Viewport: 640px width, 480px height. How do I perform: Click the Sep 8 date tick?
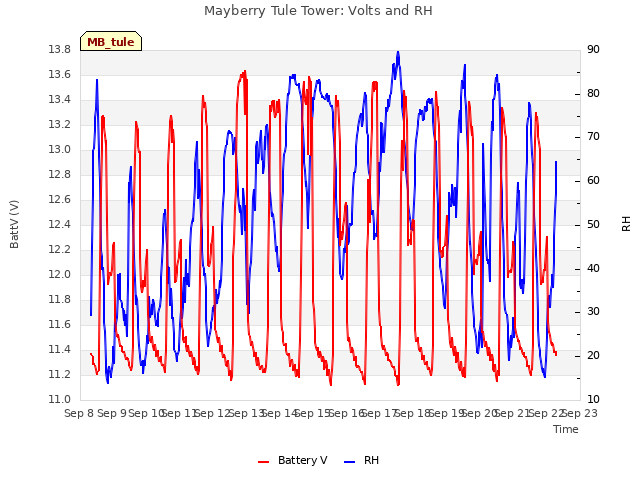pyautogui.click(x=79, y=413)
